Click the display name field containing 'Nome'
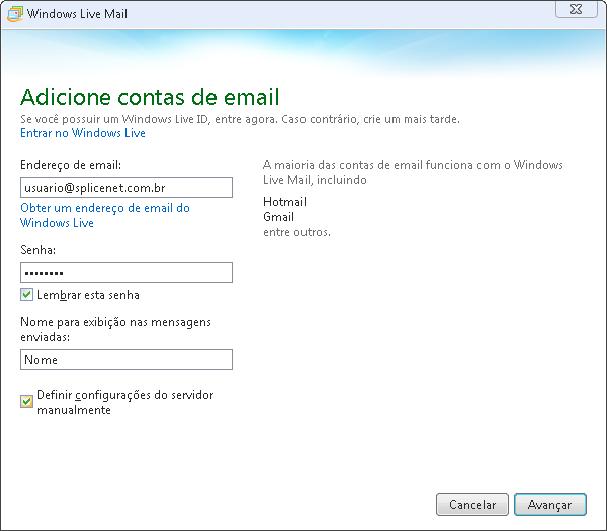 (126, 360)
